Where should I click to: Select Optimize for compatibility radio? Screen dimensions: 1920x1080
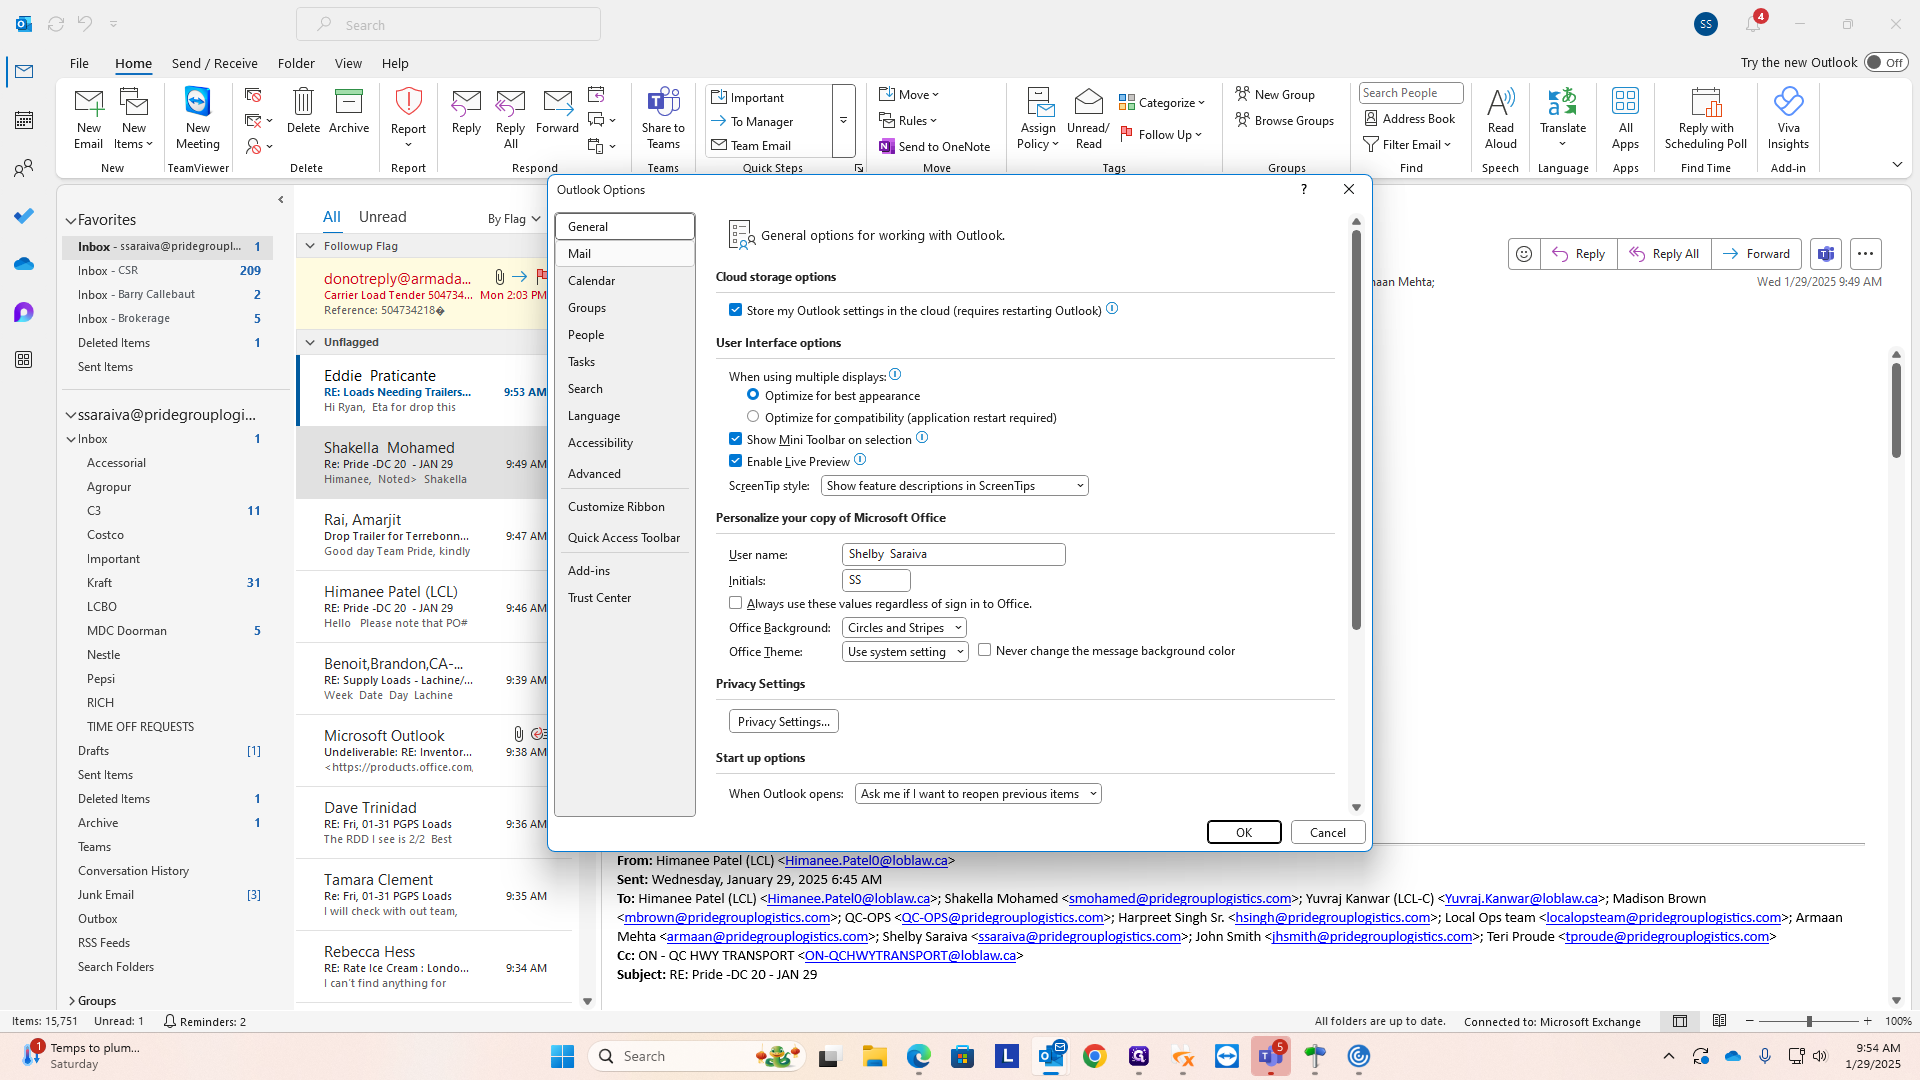tap(752, 417)
